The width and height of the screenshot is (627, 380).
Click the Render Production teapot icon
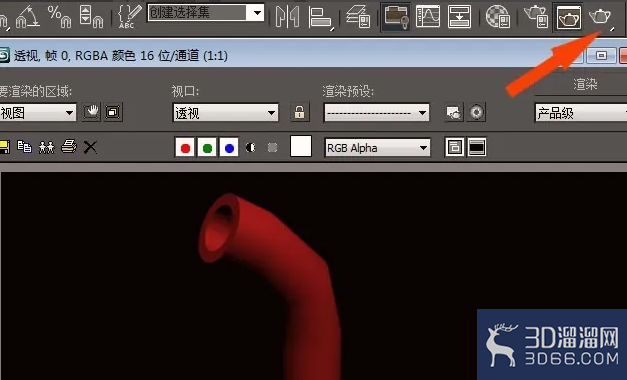pyautogui.click(x=601, y=17)
